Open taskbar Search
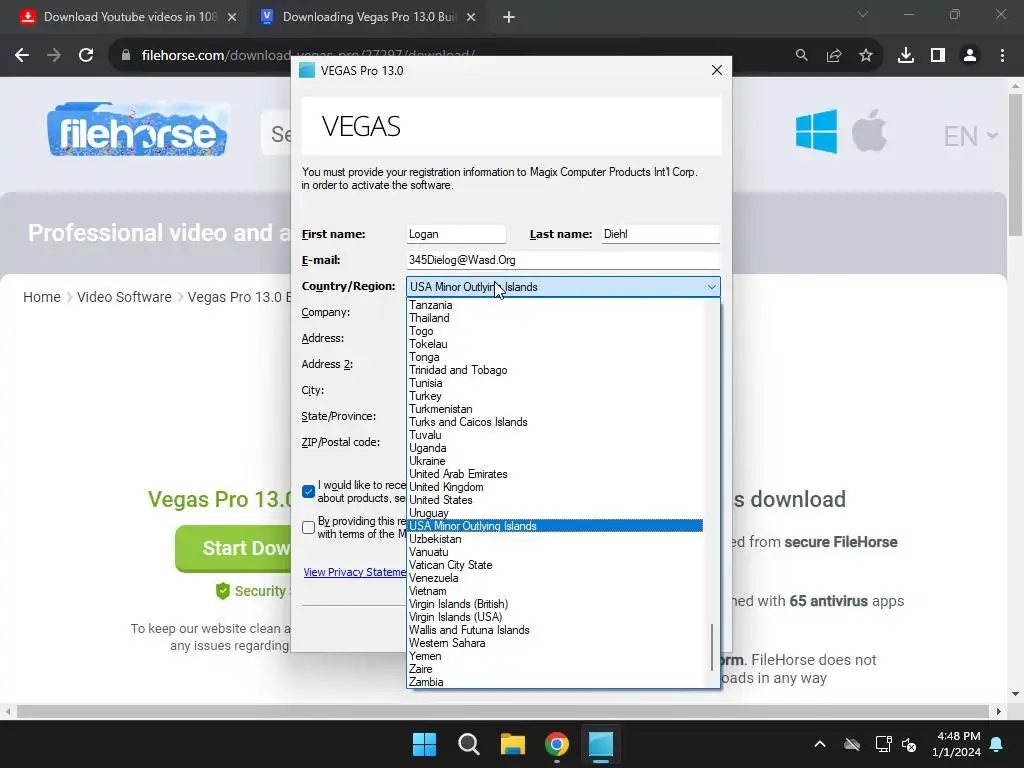 (x=468, y=744)
